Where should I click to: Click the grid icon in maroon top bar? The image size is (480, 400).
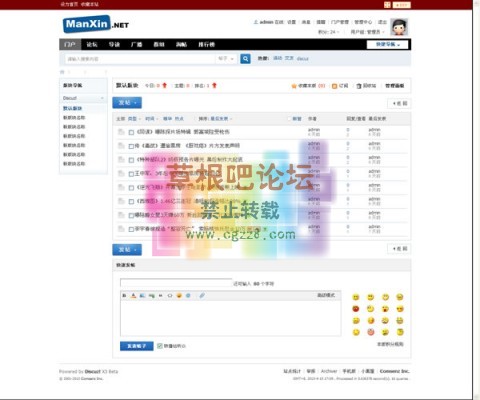pyautogui.click(x=387, y=5)
